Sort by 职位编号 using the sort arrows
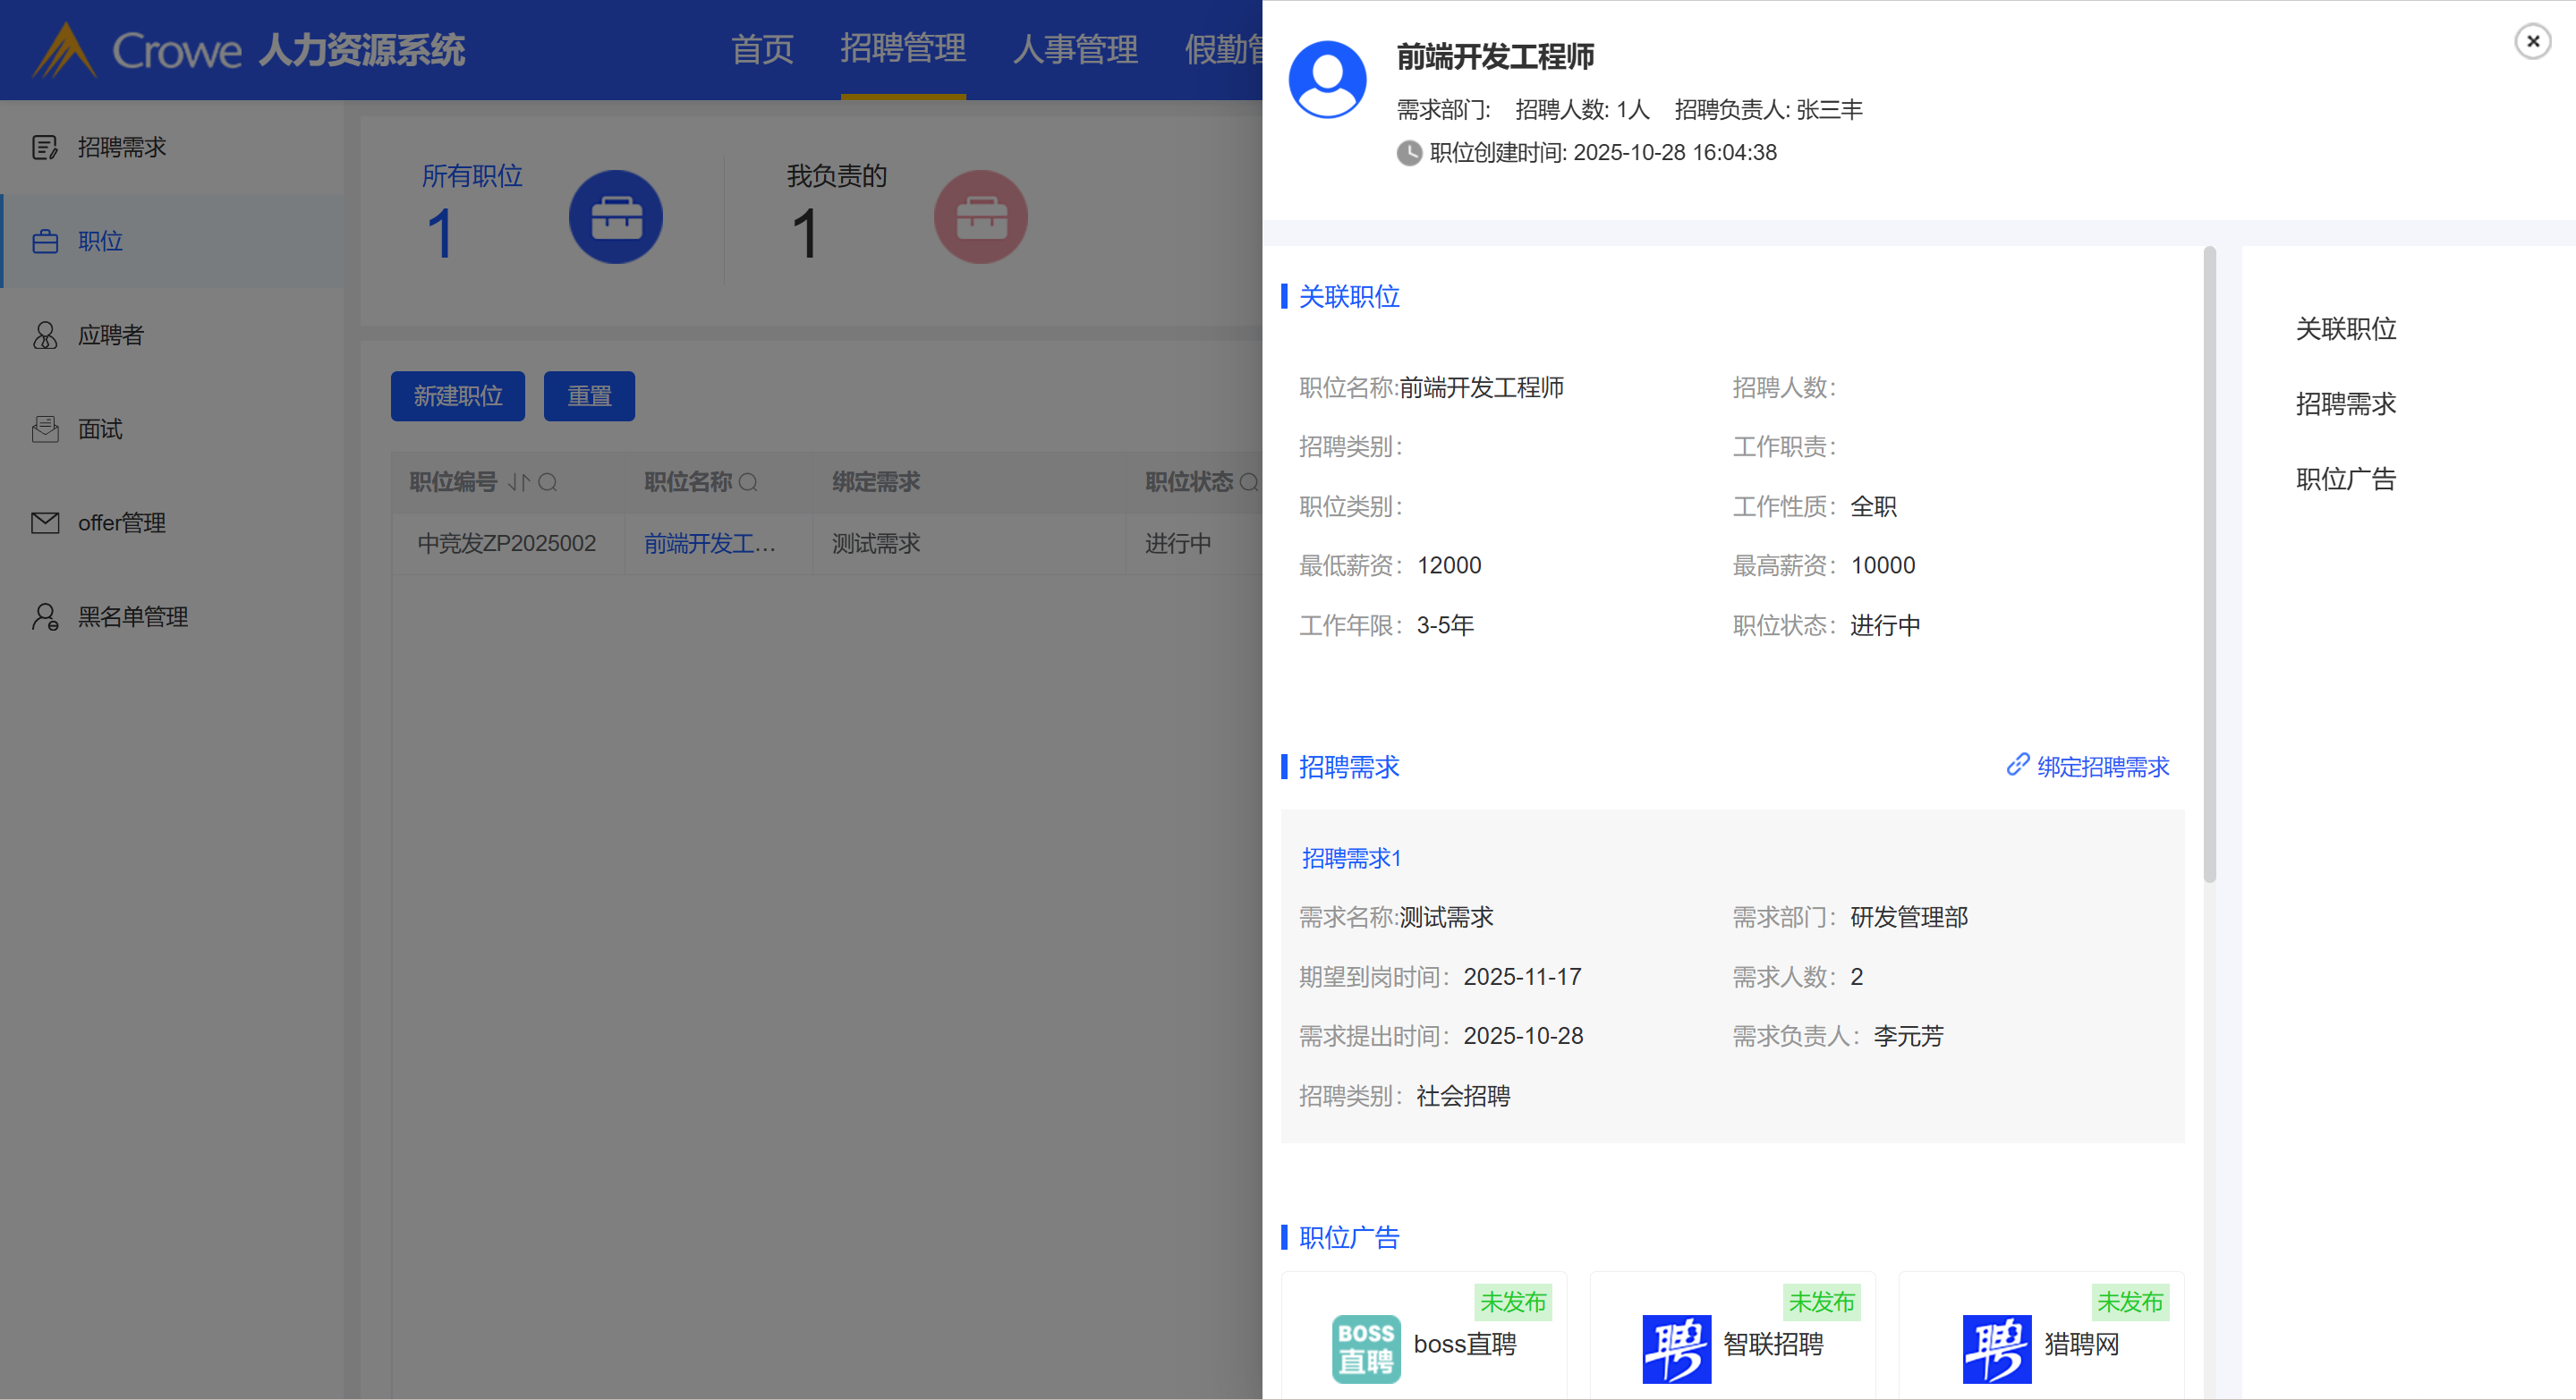 point(518,483)
